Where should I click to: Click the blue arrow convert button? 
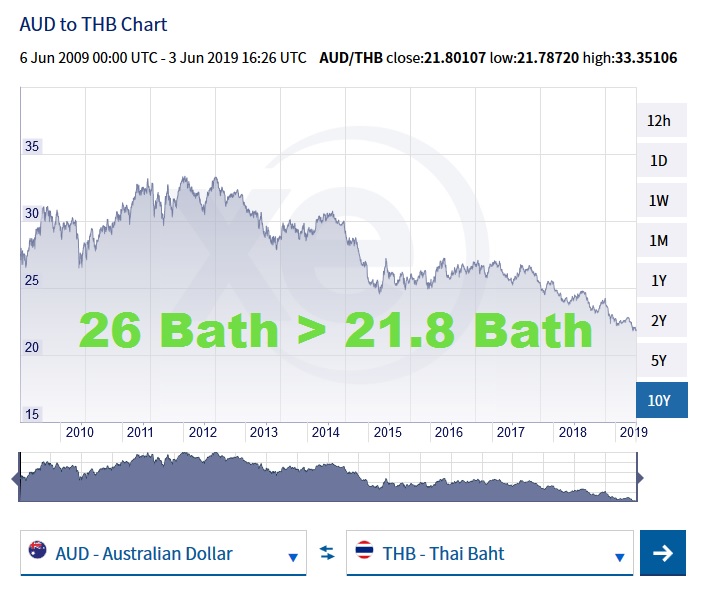[x=662, y=553]
